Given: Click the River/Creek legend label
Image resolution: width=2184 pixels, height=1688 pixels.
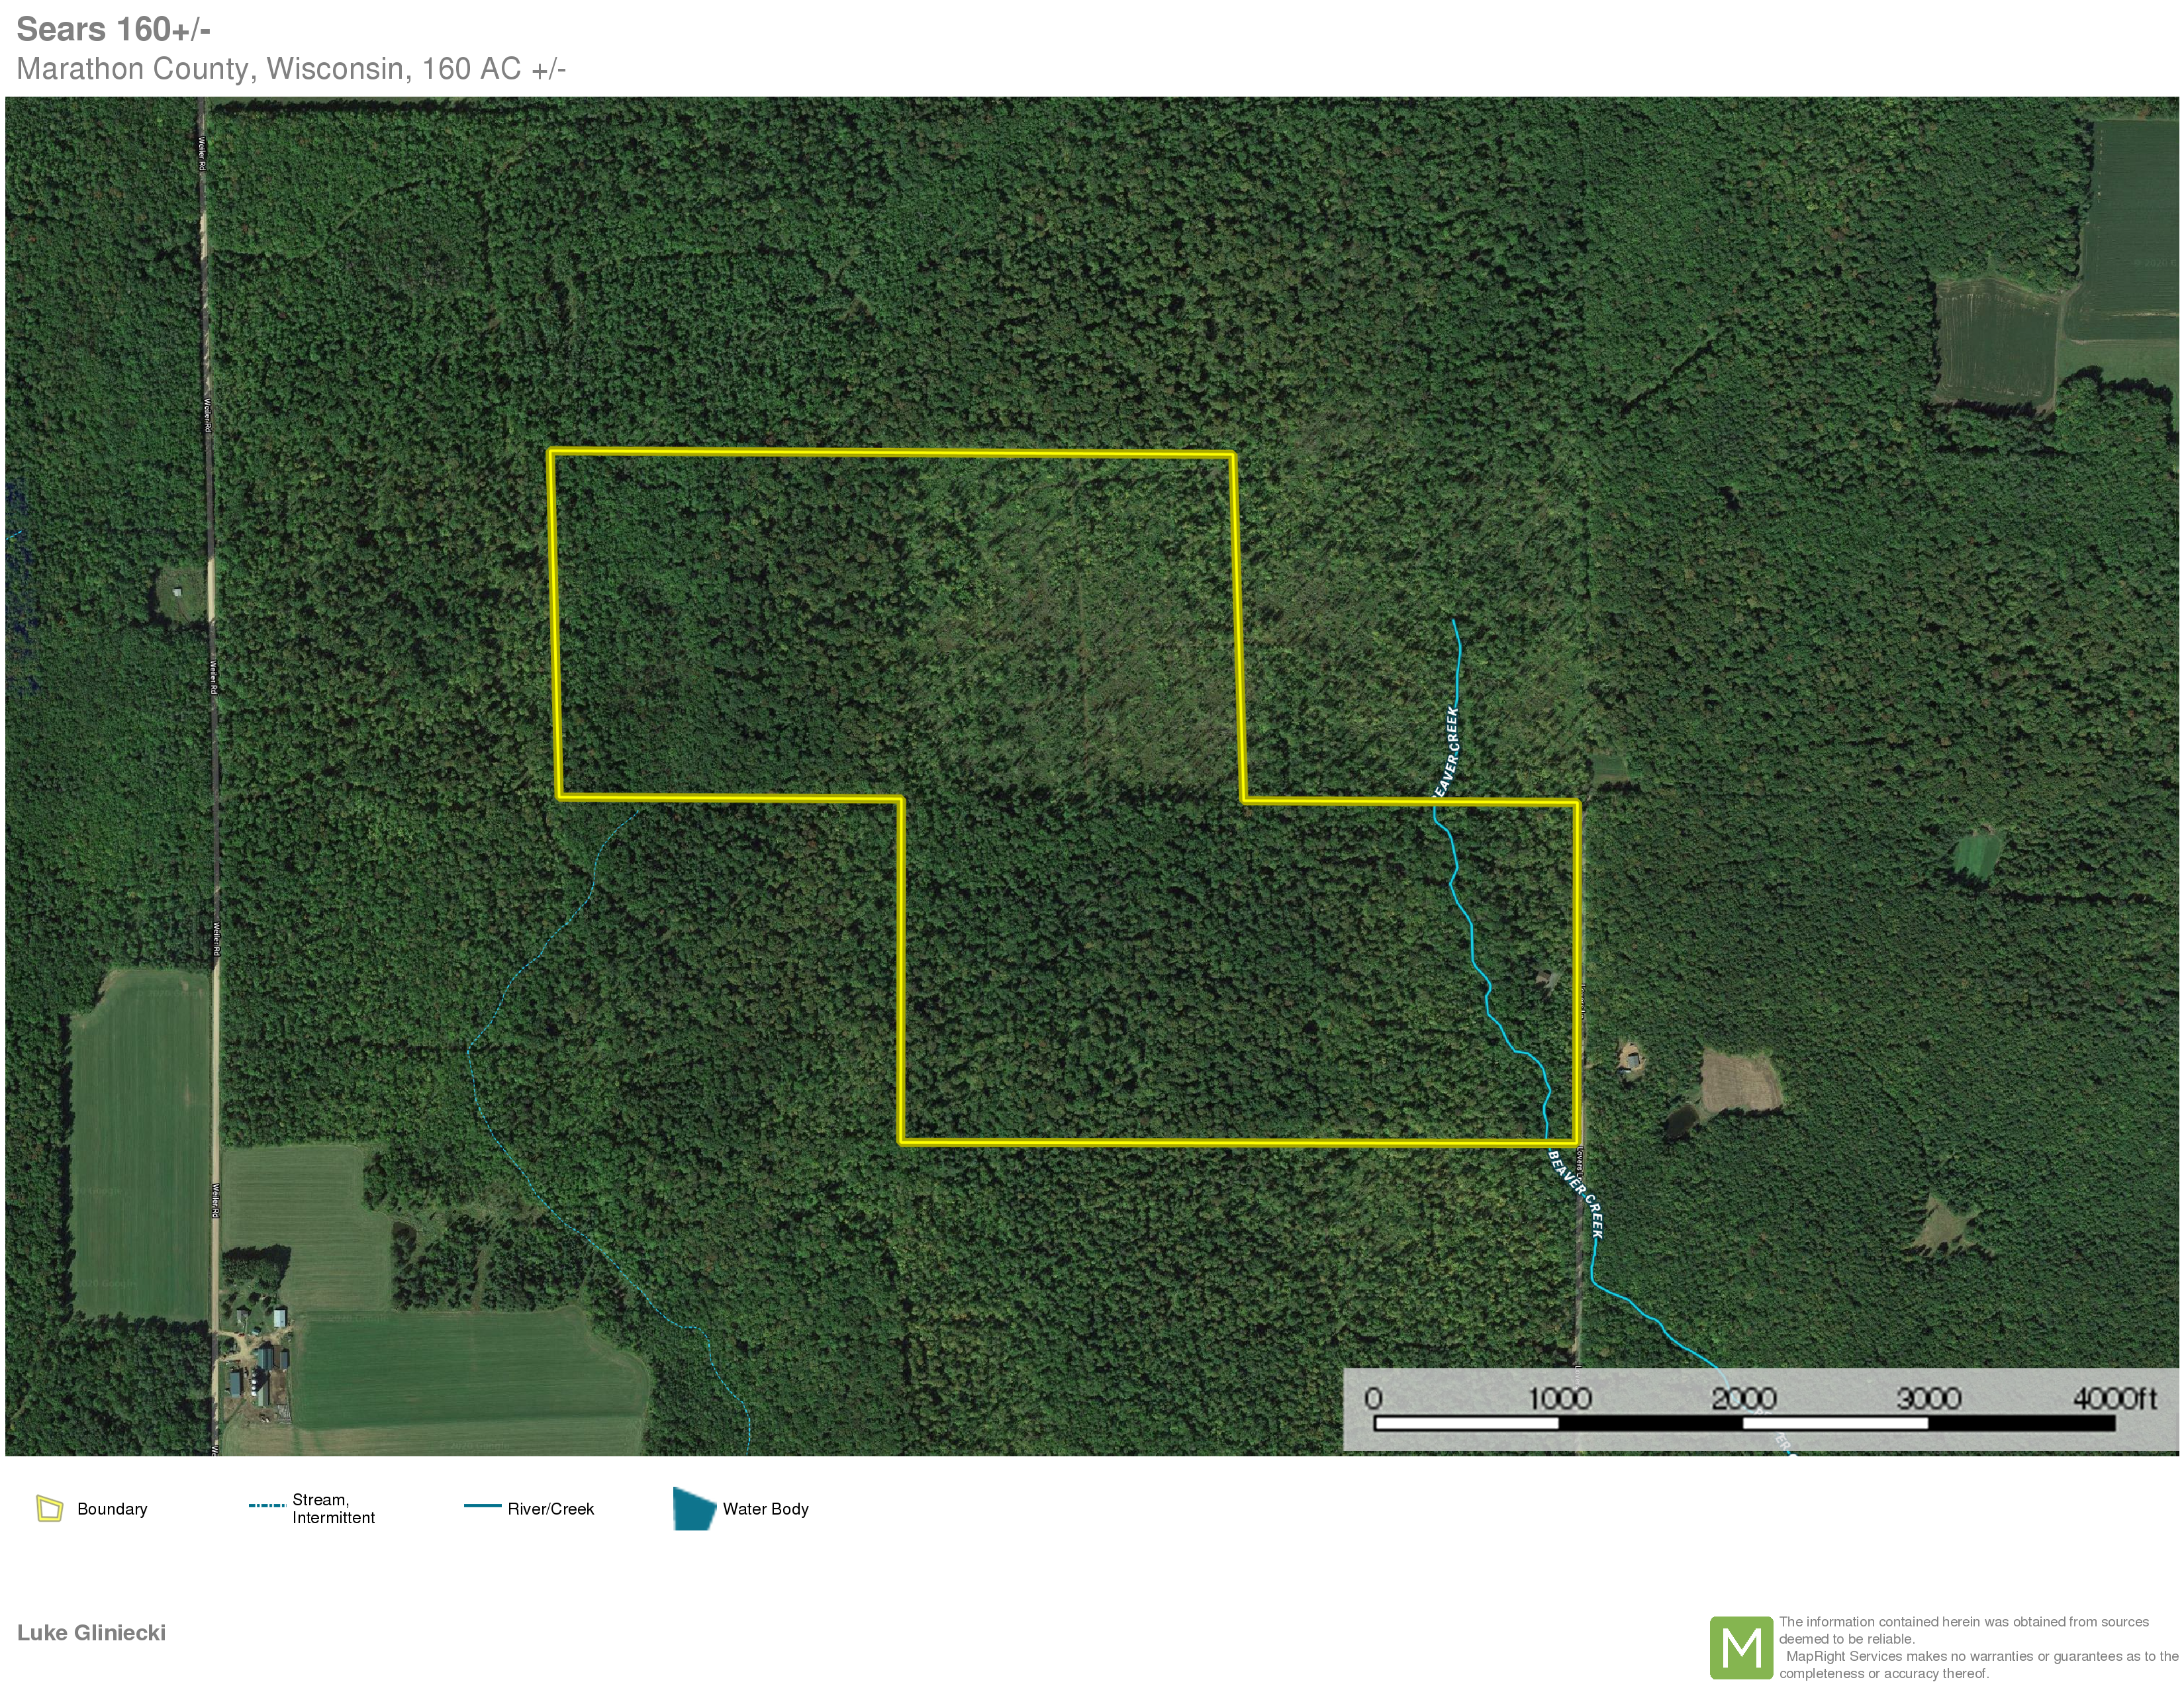Looking at the screenshot, I should click(x=550, y=1509).
